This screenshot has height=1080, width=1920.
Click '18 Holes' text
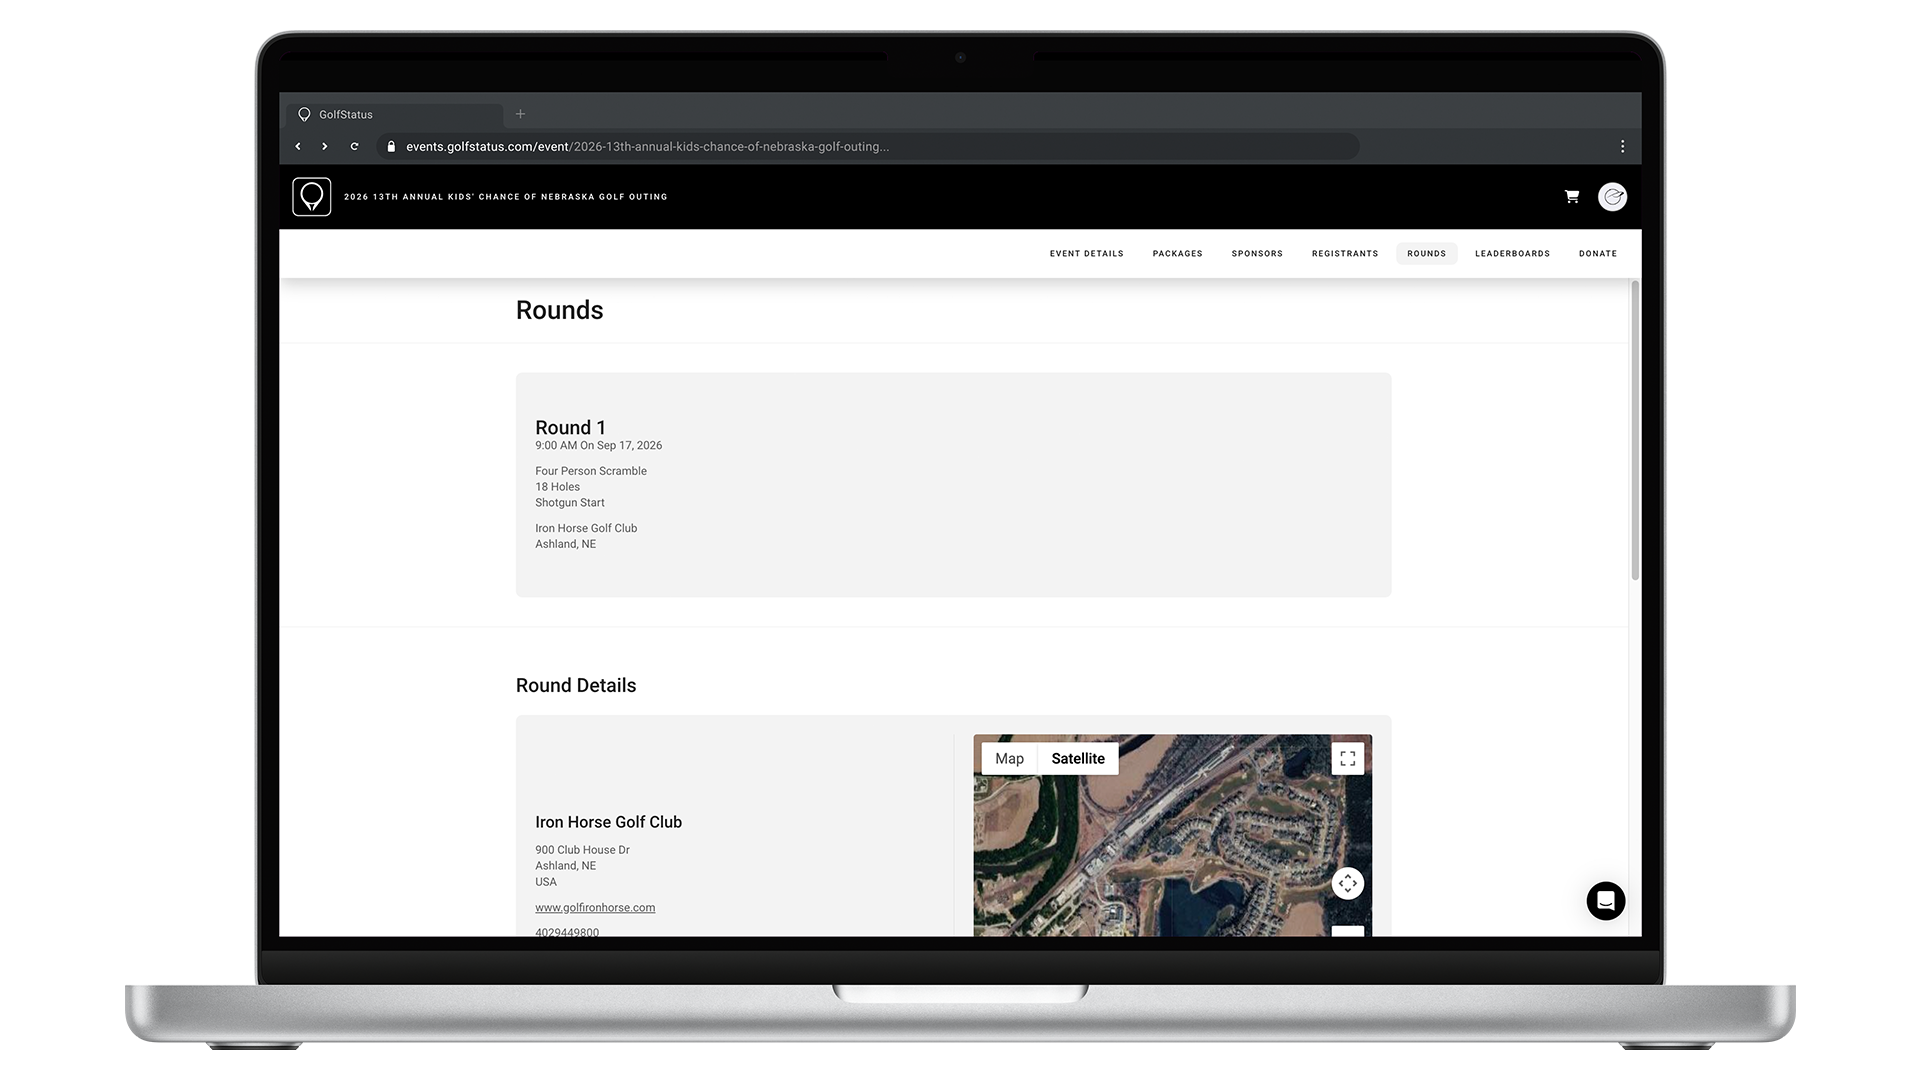557,487
